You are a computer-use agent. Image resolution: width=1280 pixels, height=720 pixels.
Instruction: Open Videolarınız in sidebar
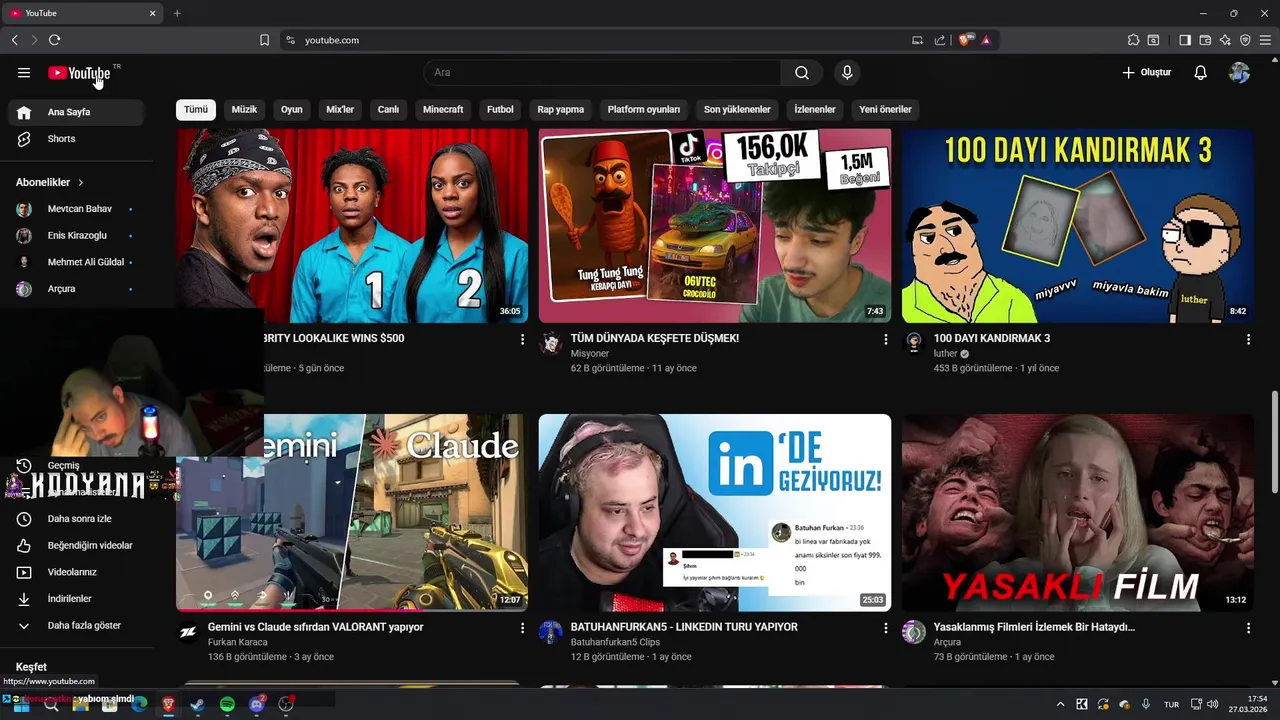[x=77, y=572]
